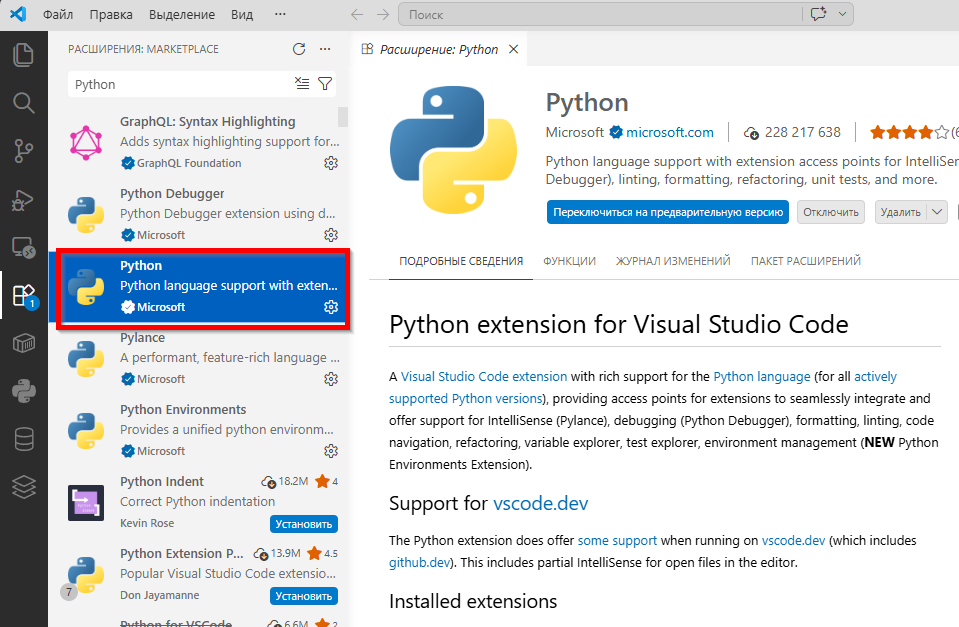
Task: Open the Search view in activity bar
Action: pos(23,103)
